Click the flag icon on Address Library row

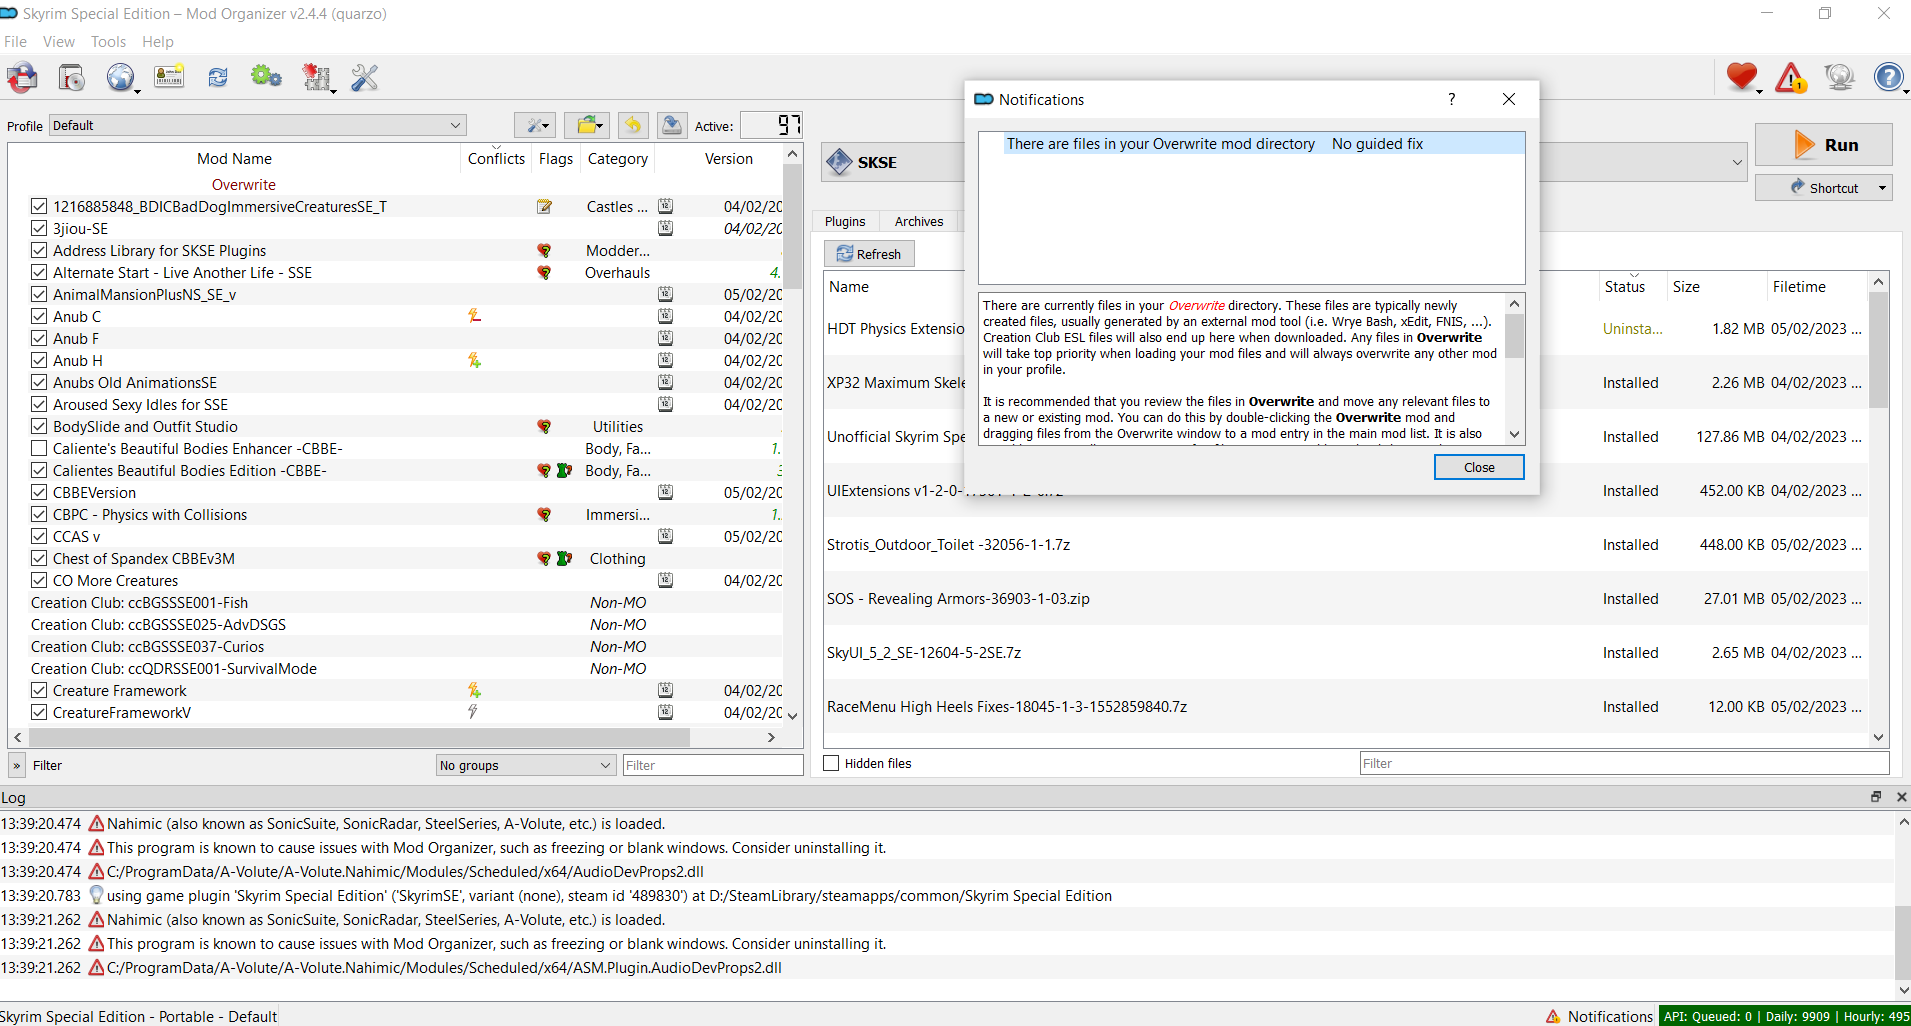(544, 251)
